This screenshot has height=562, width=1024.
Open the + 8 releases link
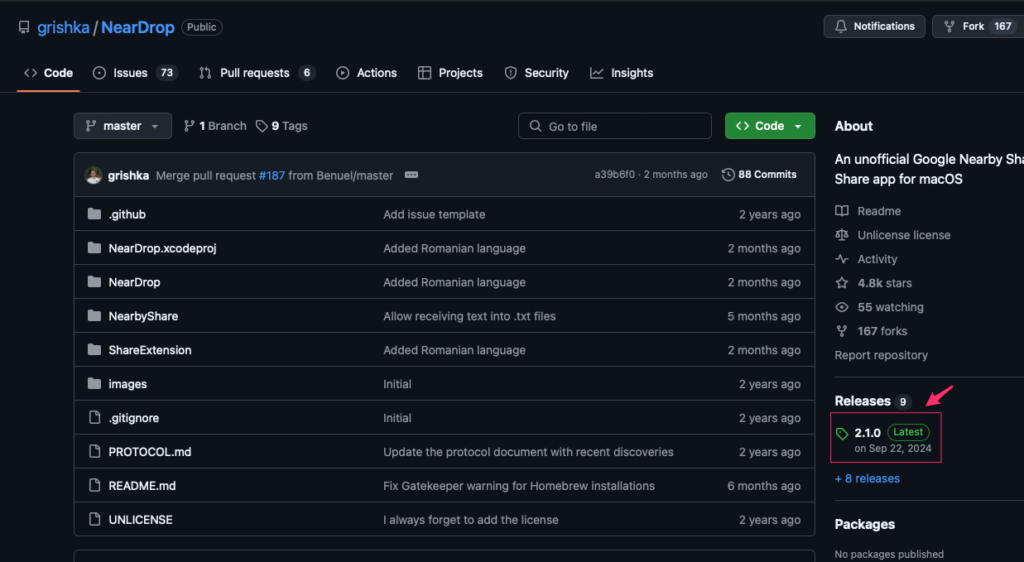(x=867, y=479)
